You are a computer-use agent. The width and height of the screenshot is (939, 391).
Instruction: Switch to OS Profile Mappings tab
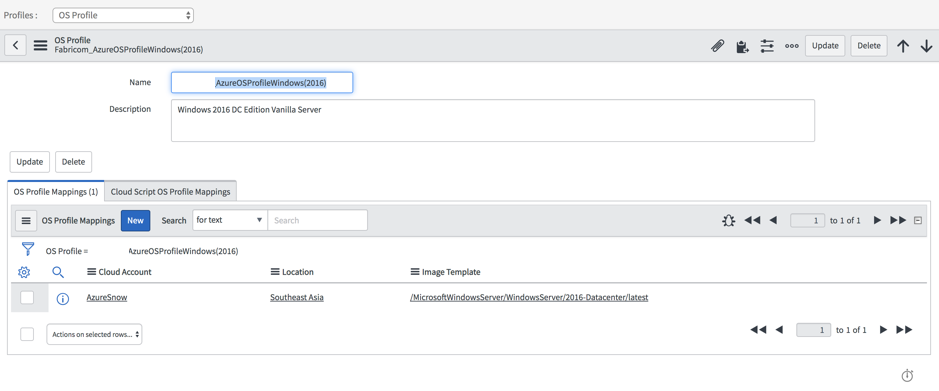click(x=56, y=192)
